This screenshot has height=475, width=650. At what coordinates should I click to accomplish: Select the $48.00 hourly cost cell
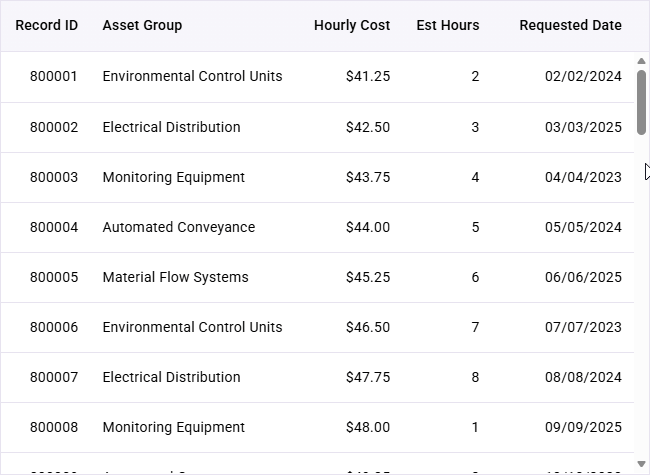pyautogui.click(x=368, y=427)
